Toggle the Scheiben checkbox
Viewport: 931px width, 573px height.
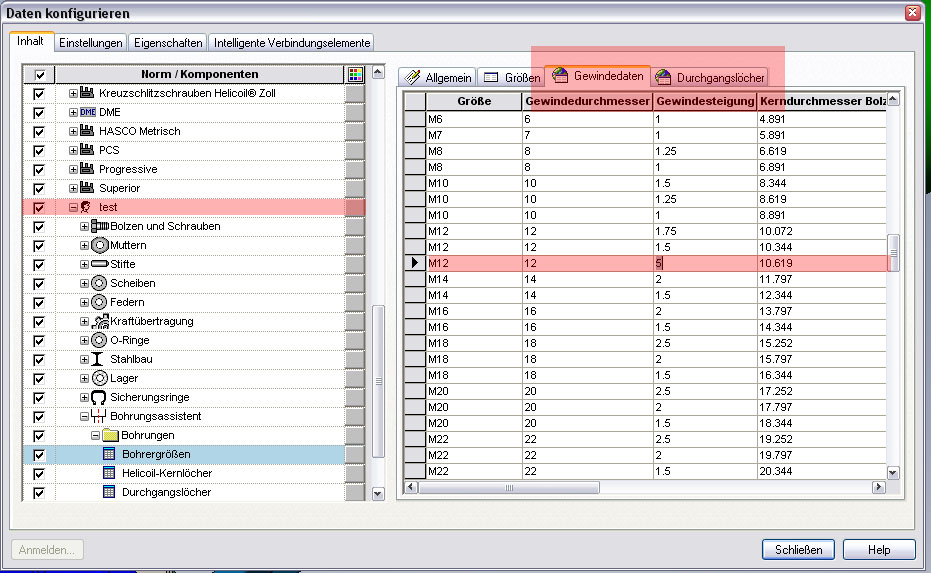[x=39, y=283]
